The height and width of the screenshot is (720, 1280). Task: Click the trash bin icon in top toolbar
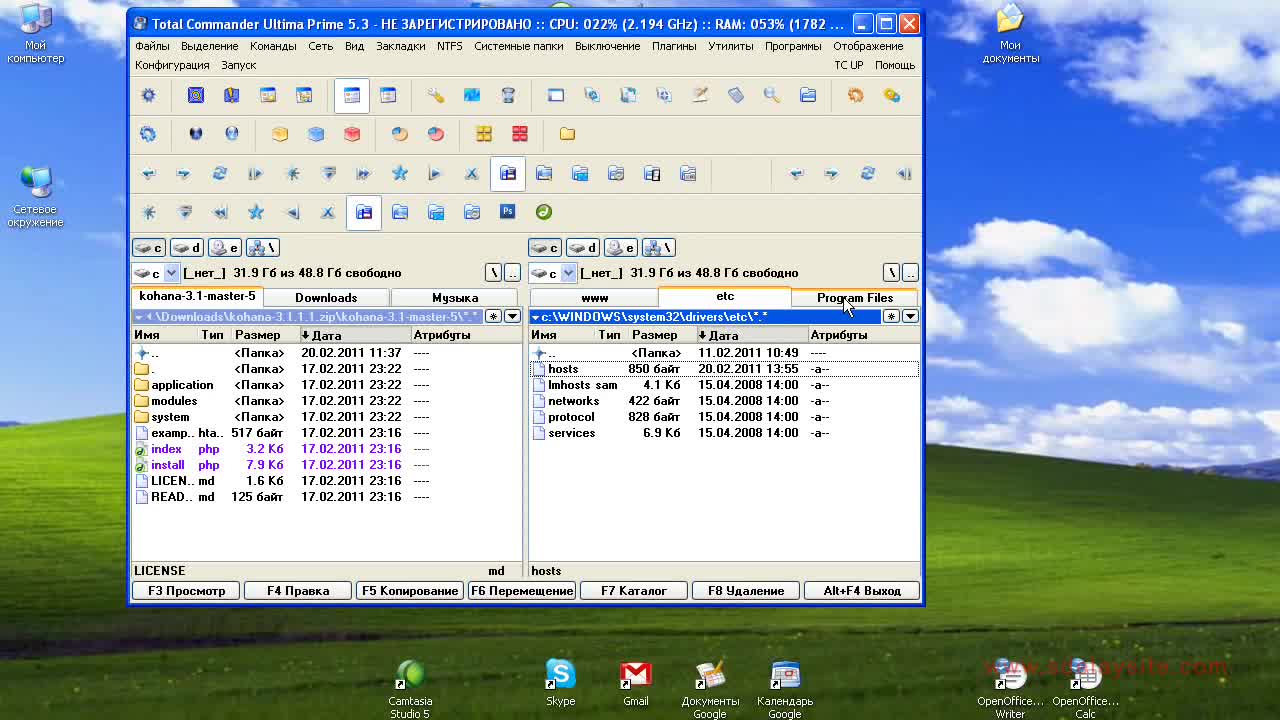click(x=508, y=96)
